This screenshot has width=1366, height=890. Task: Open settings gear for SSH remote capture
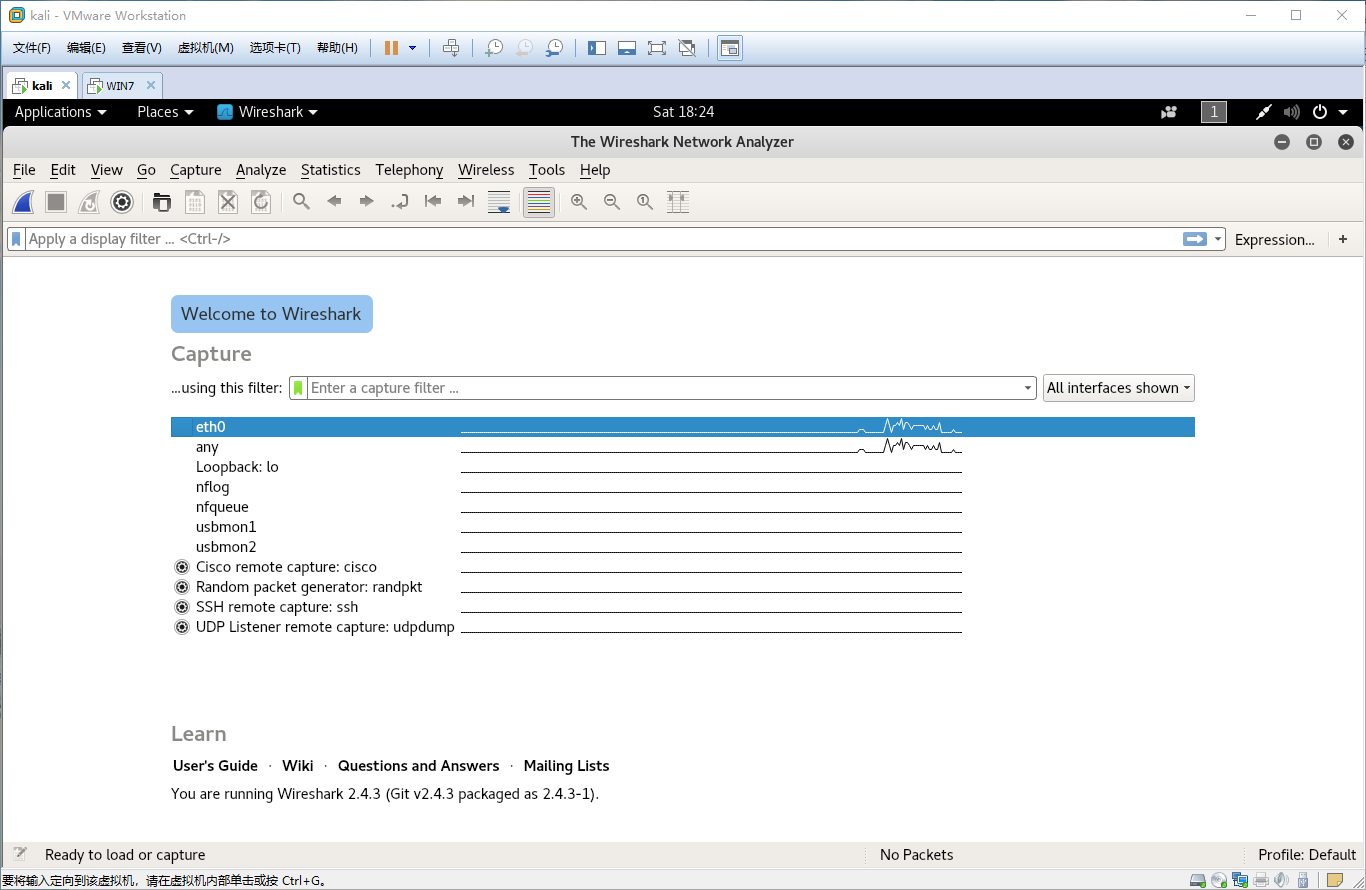(182, 607)
